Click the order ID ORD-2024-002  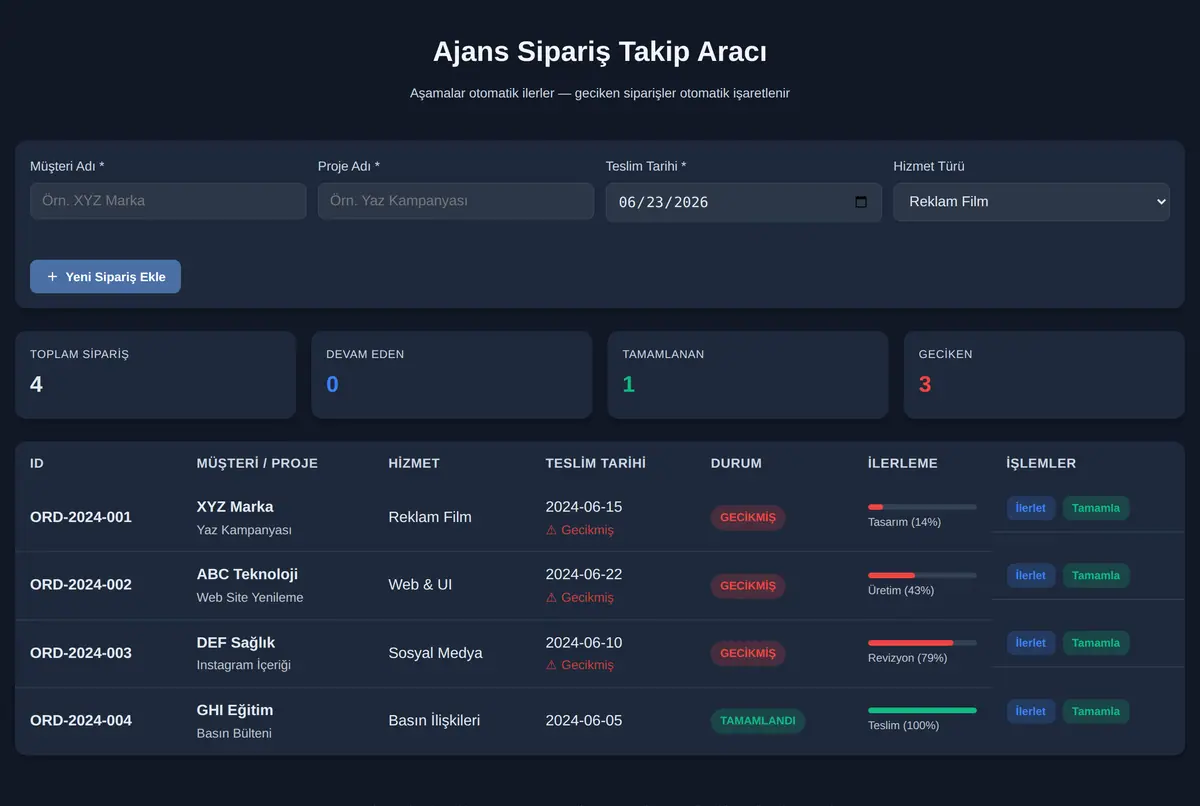click(81, 585)
